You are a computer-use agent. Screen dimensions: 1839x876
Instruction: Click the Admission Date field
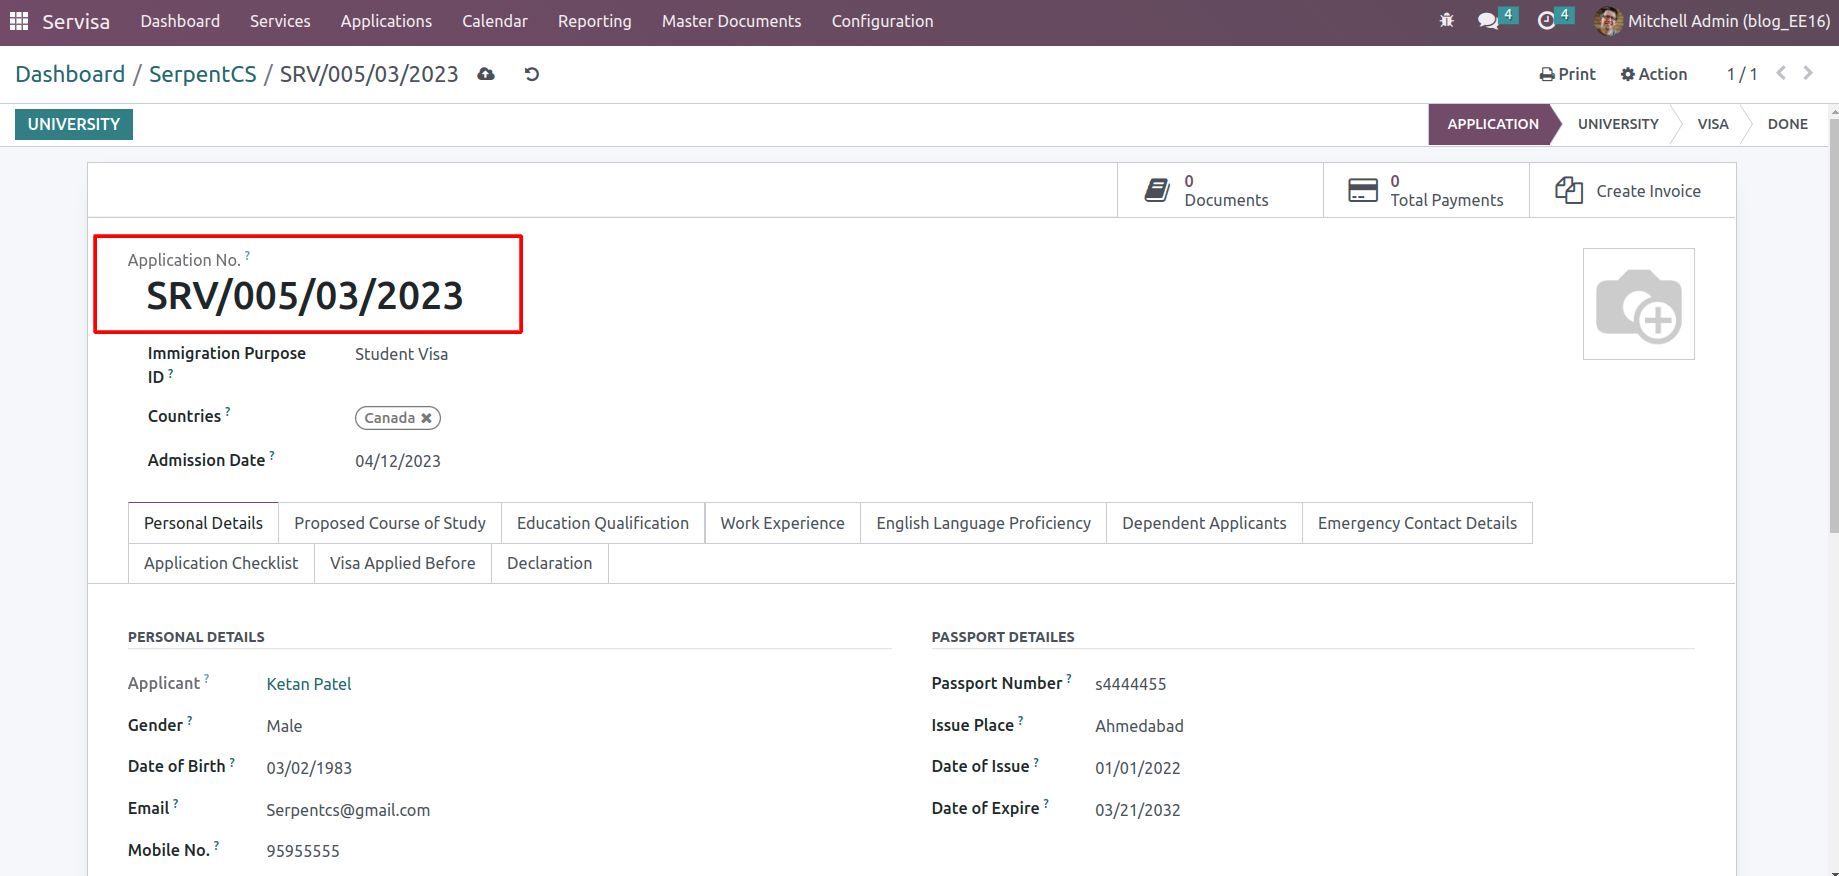(x=398, y=461)
